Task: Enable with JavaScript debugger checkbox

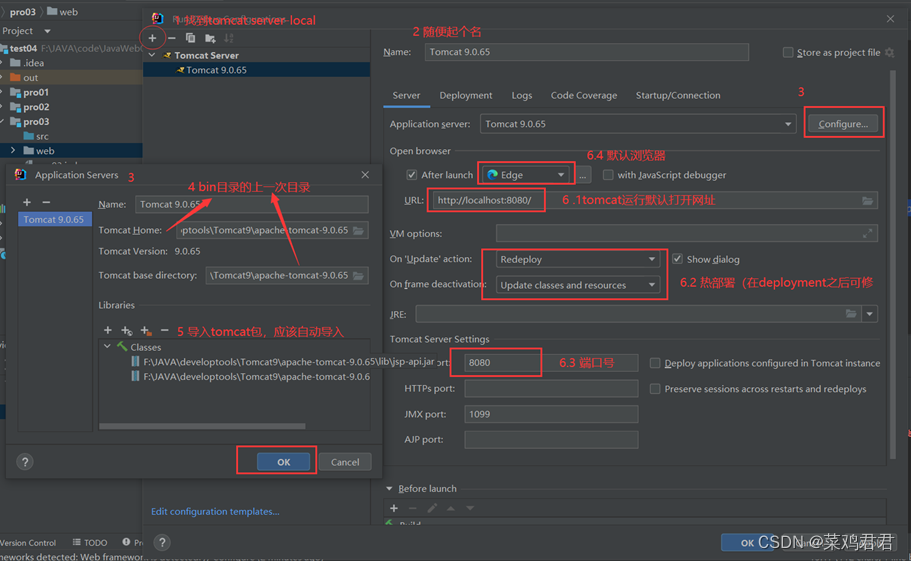Action: click(x=608, y=175)
